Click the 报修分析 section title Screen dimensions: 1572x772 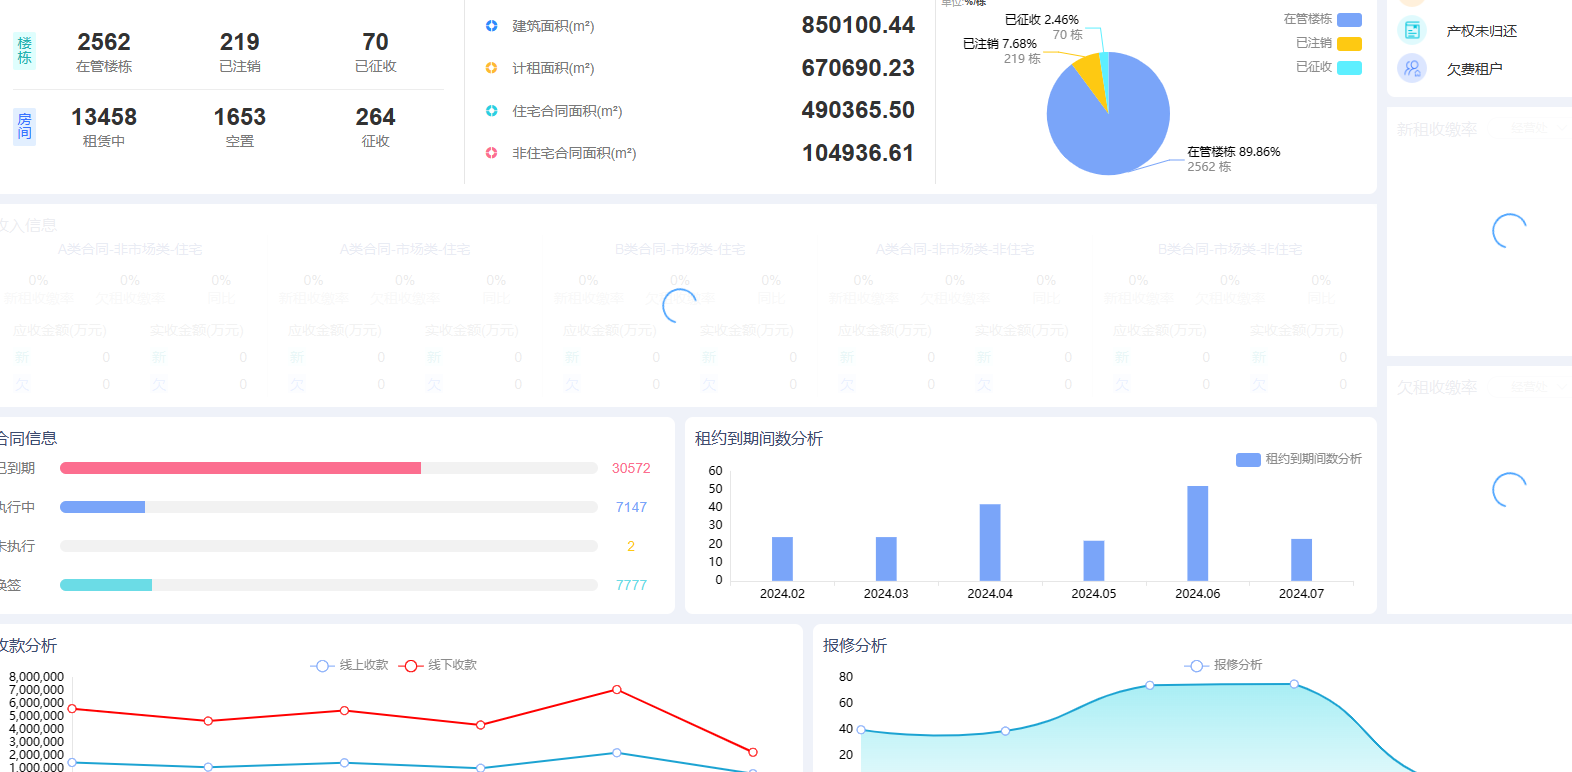pos(855,645)
